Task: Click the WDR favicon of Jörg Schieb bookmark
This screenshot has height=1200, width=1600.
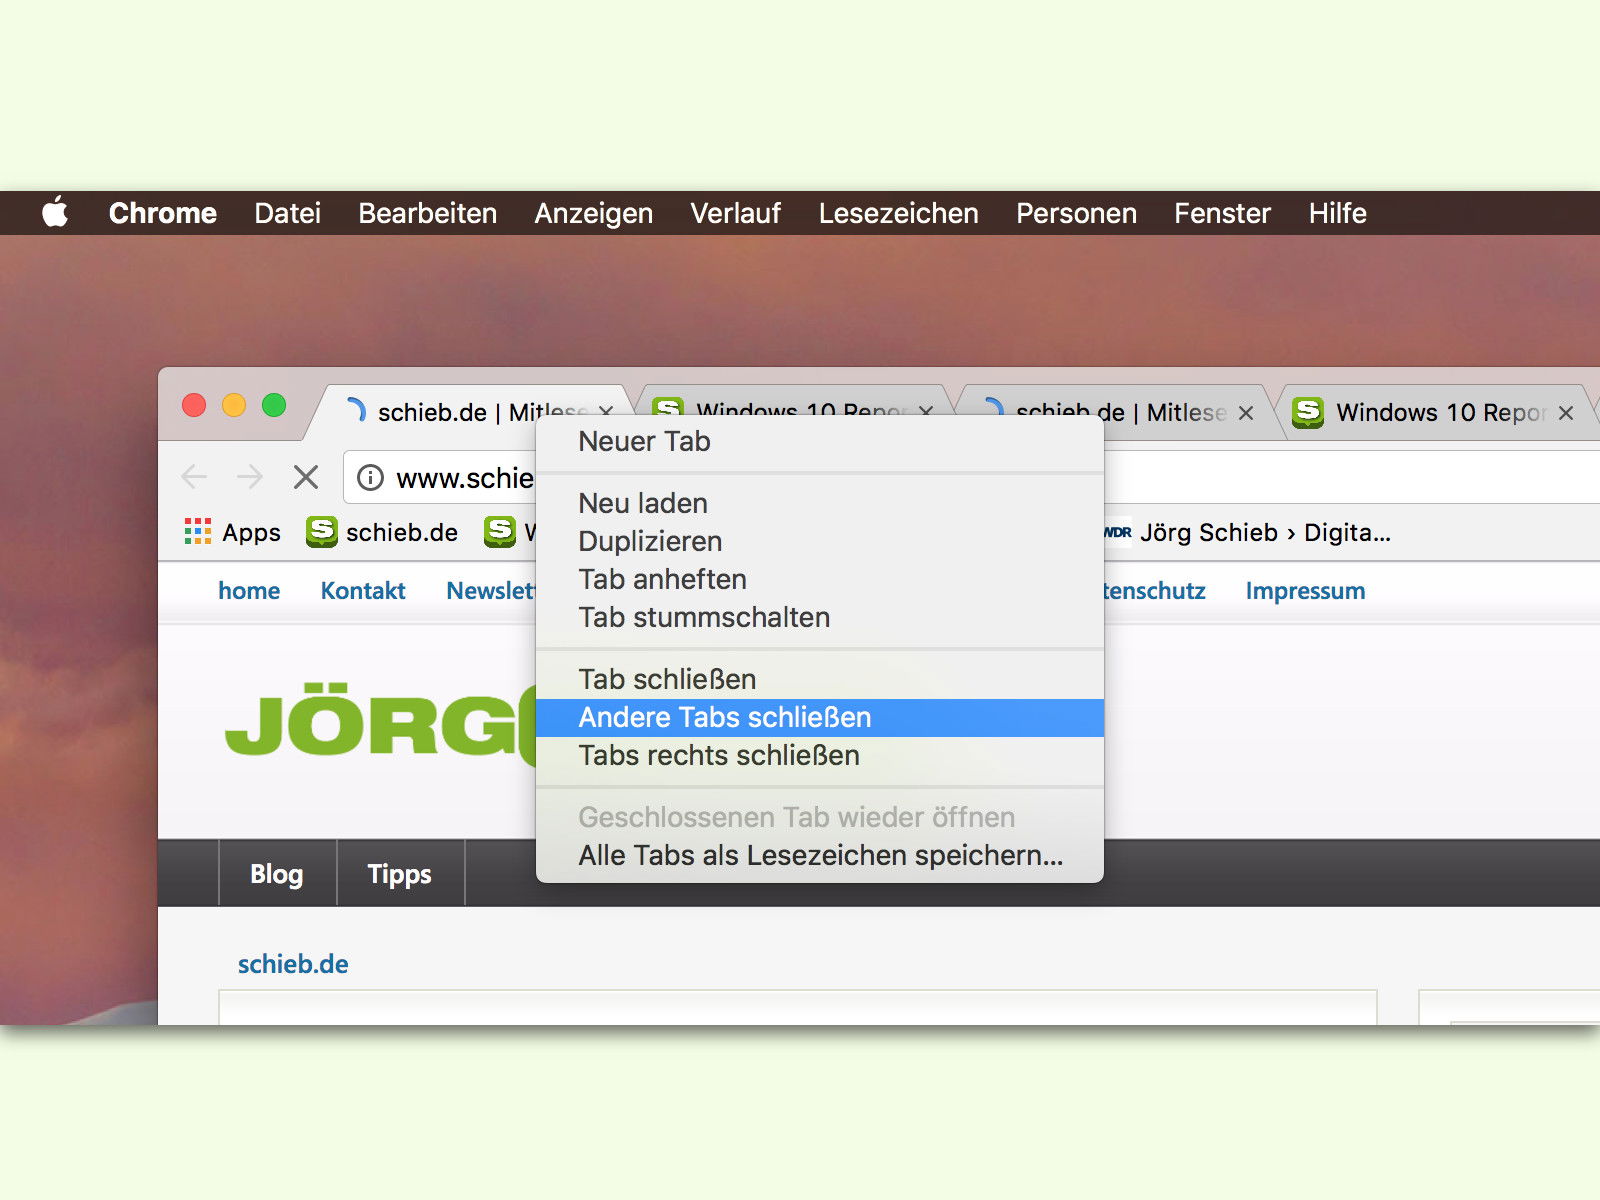Action: (1118, 532)
